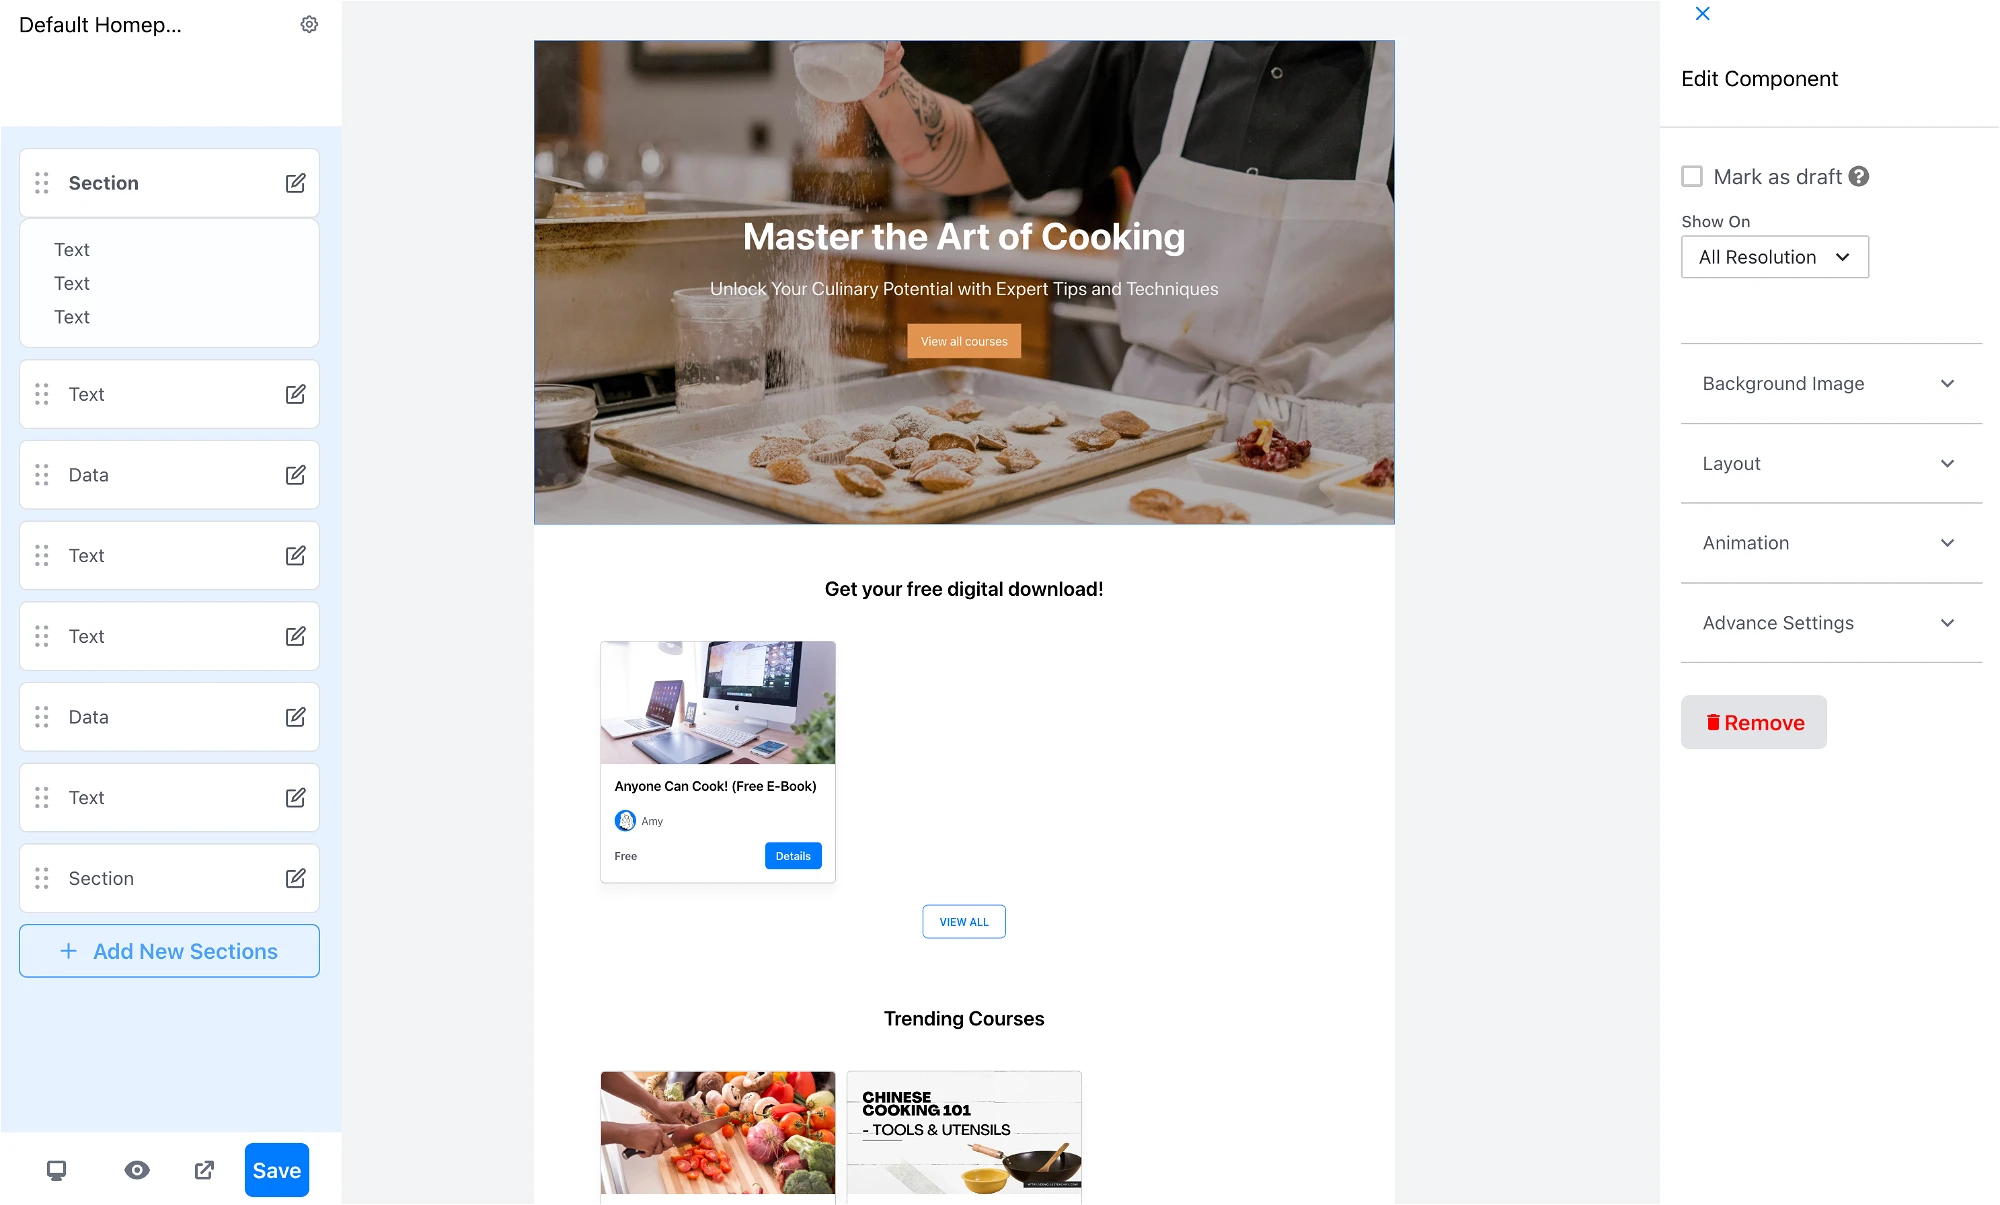The height and width of the screenshot is (1205, 2000).
Task: Click the red Remove button
Action: 1754,722
